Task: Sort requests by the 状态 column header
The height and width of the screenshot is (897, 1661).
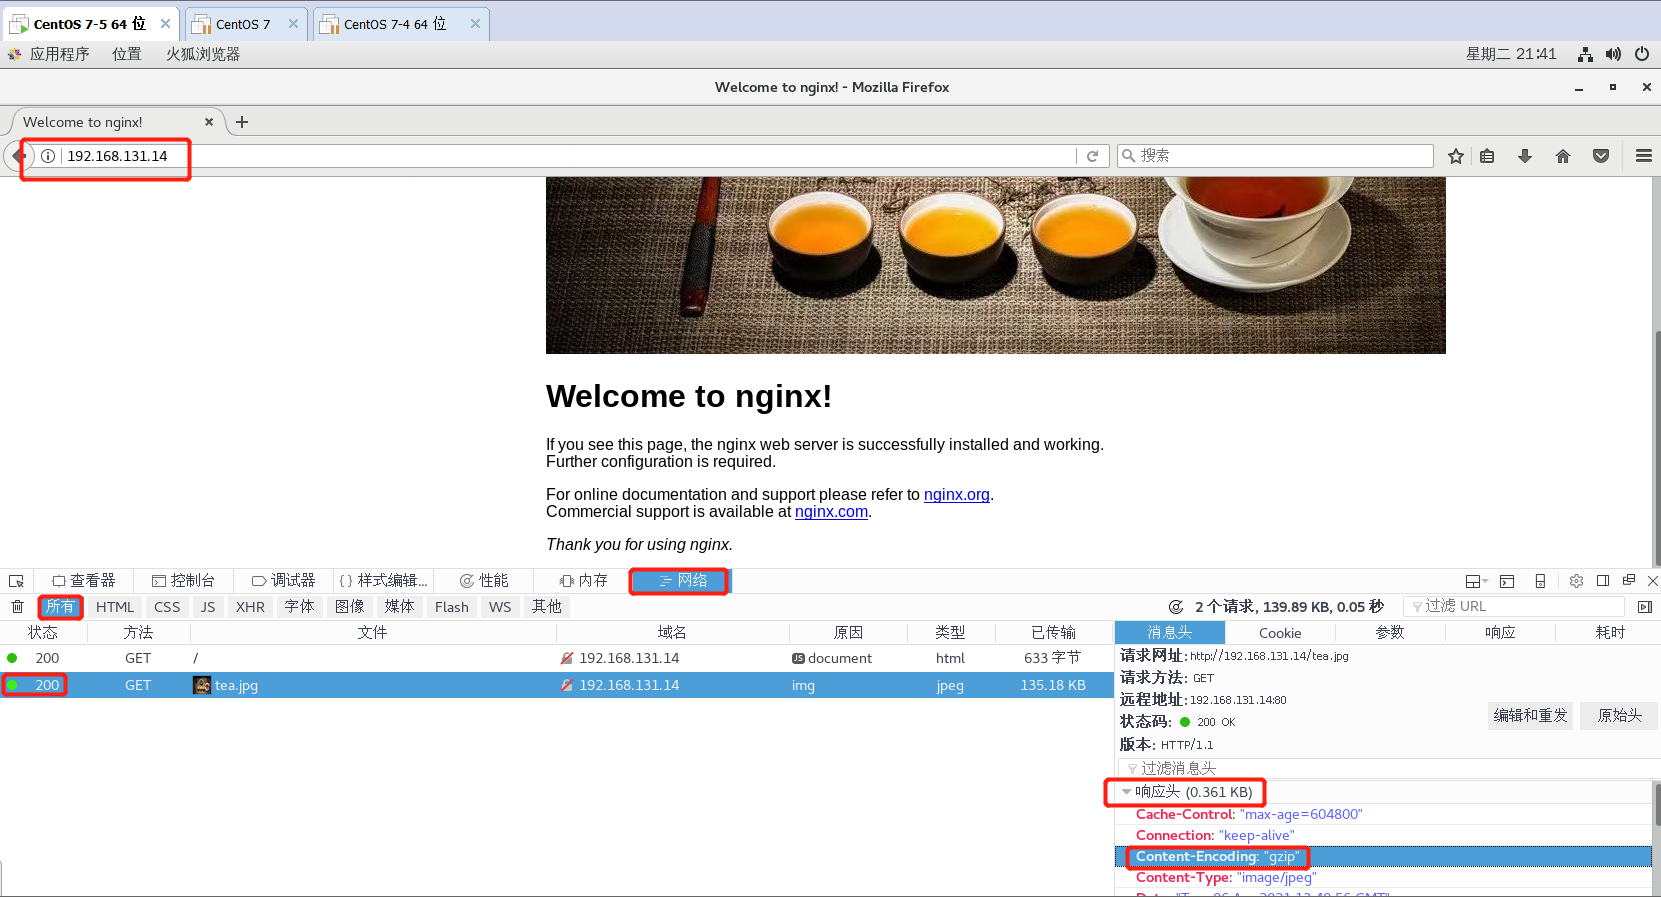Action: 43,633
